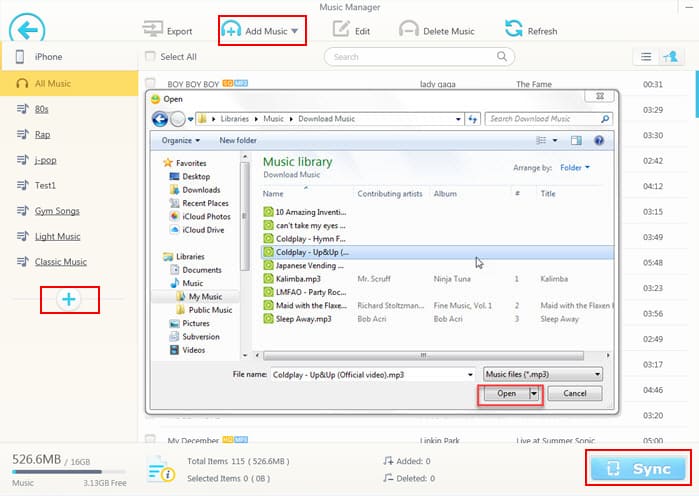Screen dimensions: 699x496
Task: Click the storage info icon at bottom
Action: coord(160,470)
